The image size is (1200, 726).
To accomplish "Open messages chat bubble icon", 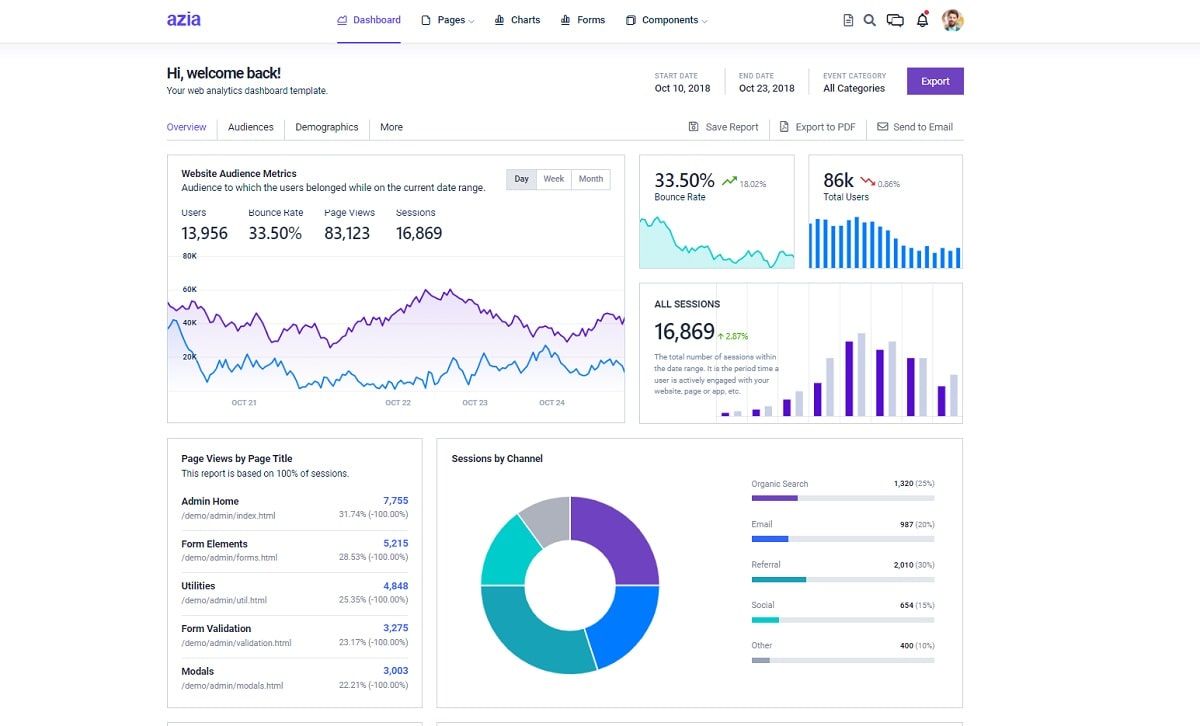I will pyautogui.click(x=895, y=20).
